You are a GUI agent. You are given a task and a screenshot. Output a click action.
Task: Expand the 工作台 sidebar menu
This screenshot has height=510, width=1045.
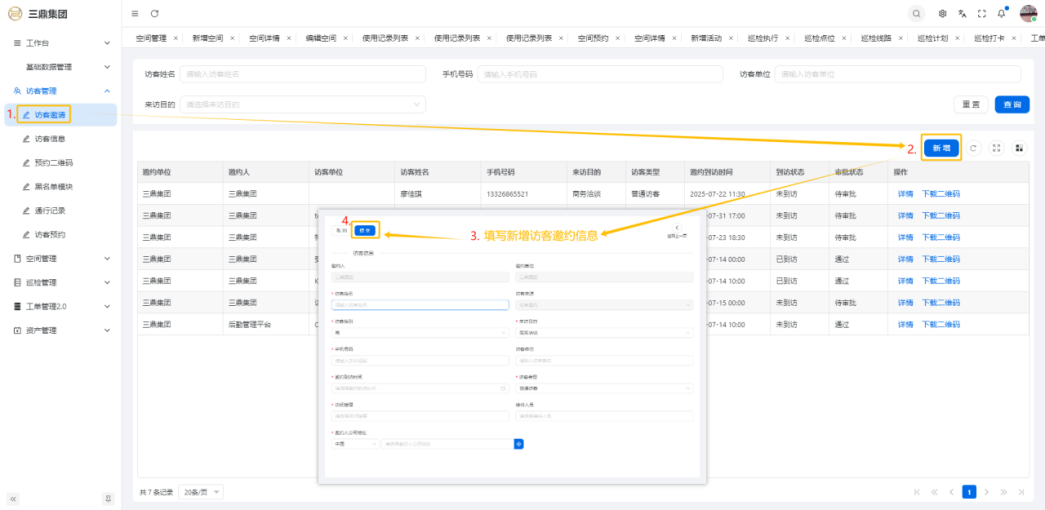pyautogui.click(x=60, y=43)
